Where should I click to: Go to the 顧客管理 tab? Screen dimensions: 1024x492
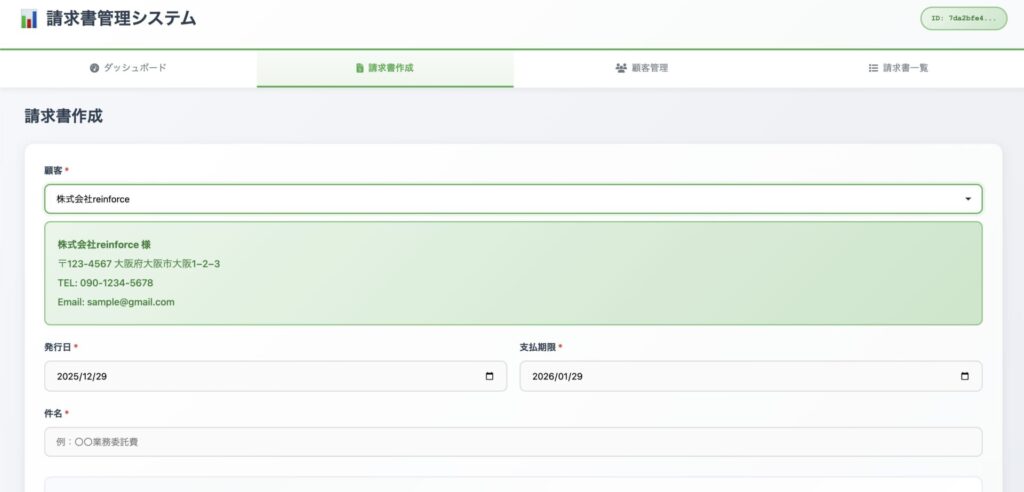[x=650, y=68]
